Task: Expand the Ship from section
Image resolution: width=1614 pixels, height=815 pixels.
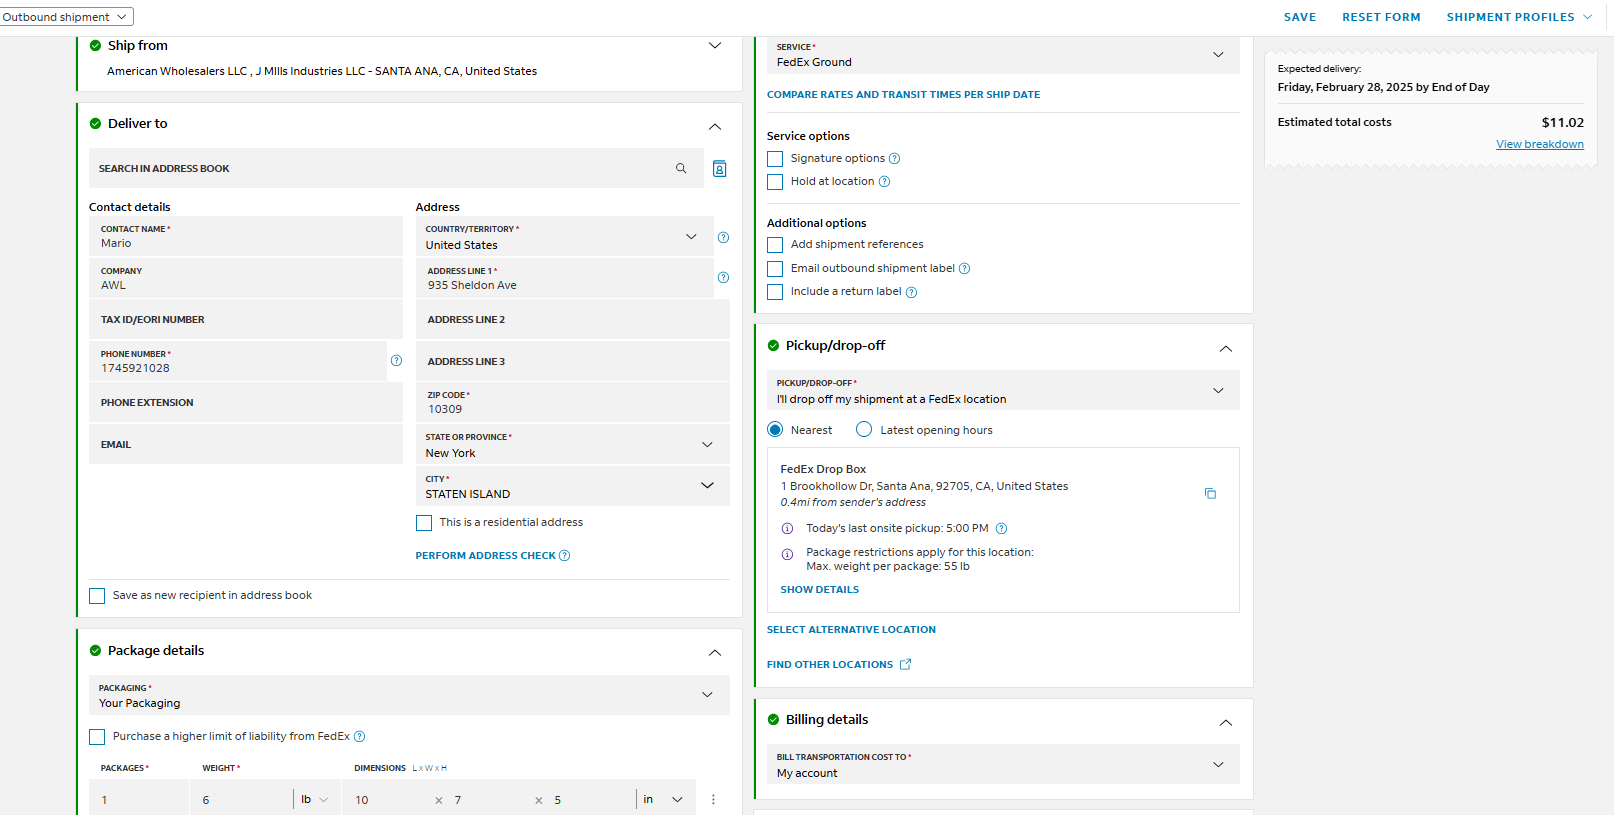Action: [715, 46]
